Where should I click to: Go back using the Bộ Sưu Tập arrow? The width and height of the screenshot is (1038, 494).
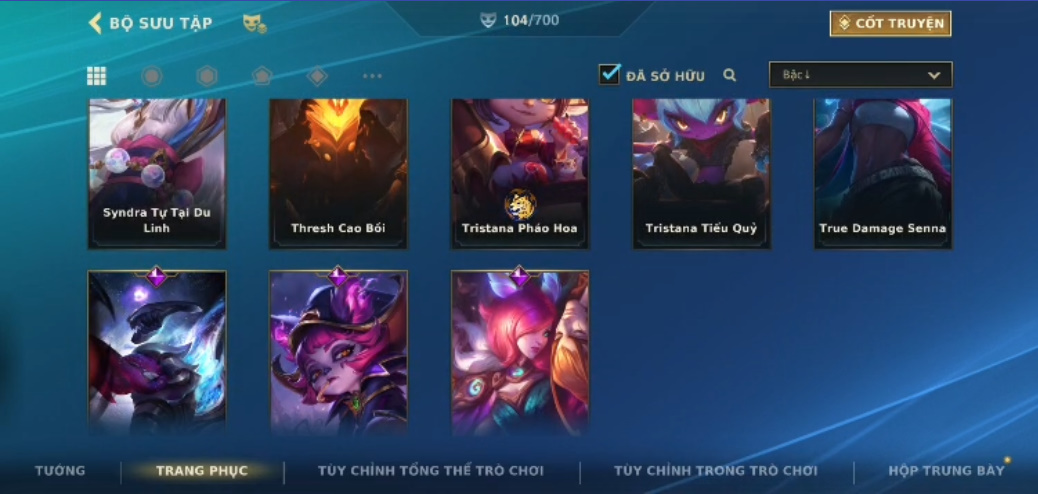[95, 23]
